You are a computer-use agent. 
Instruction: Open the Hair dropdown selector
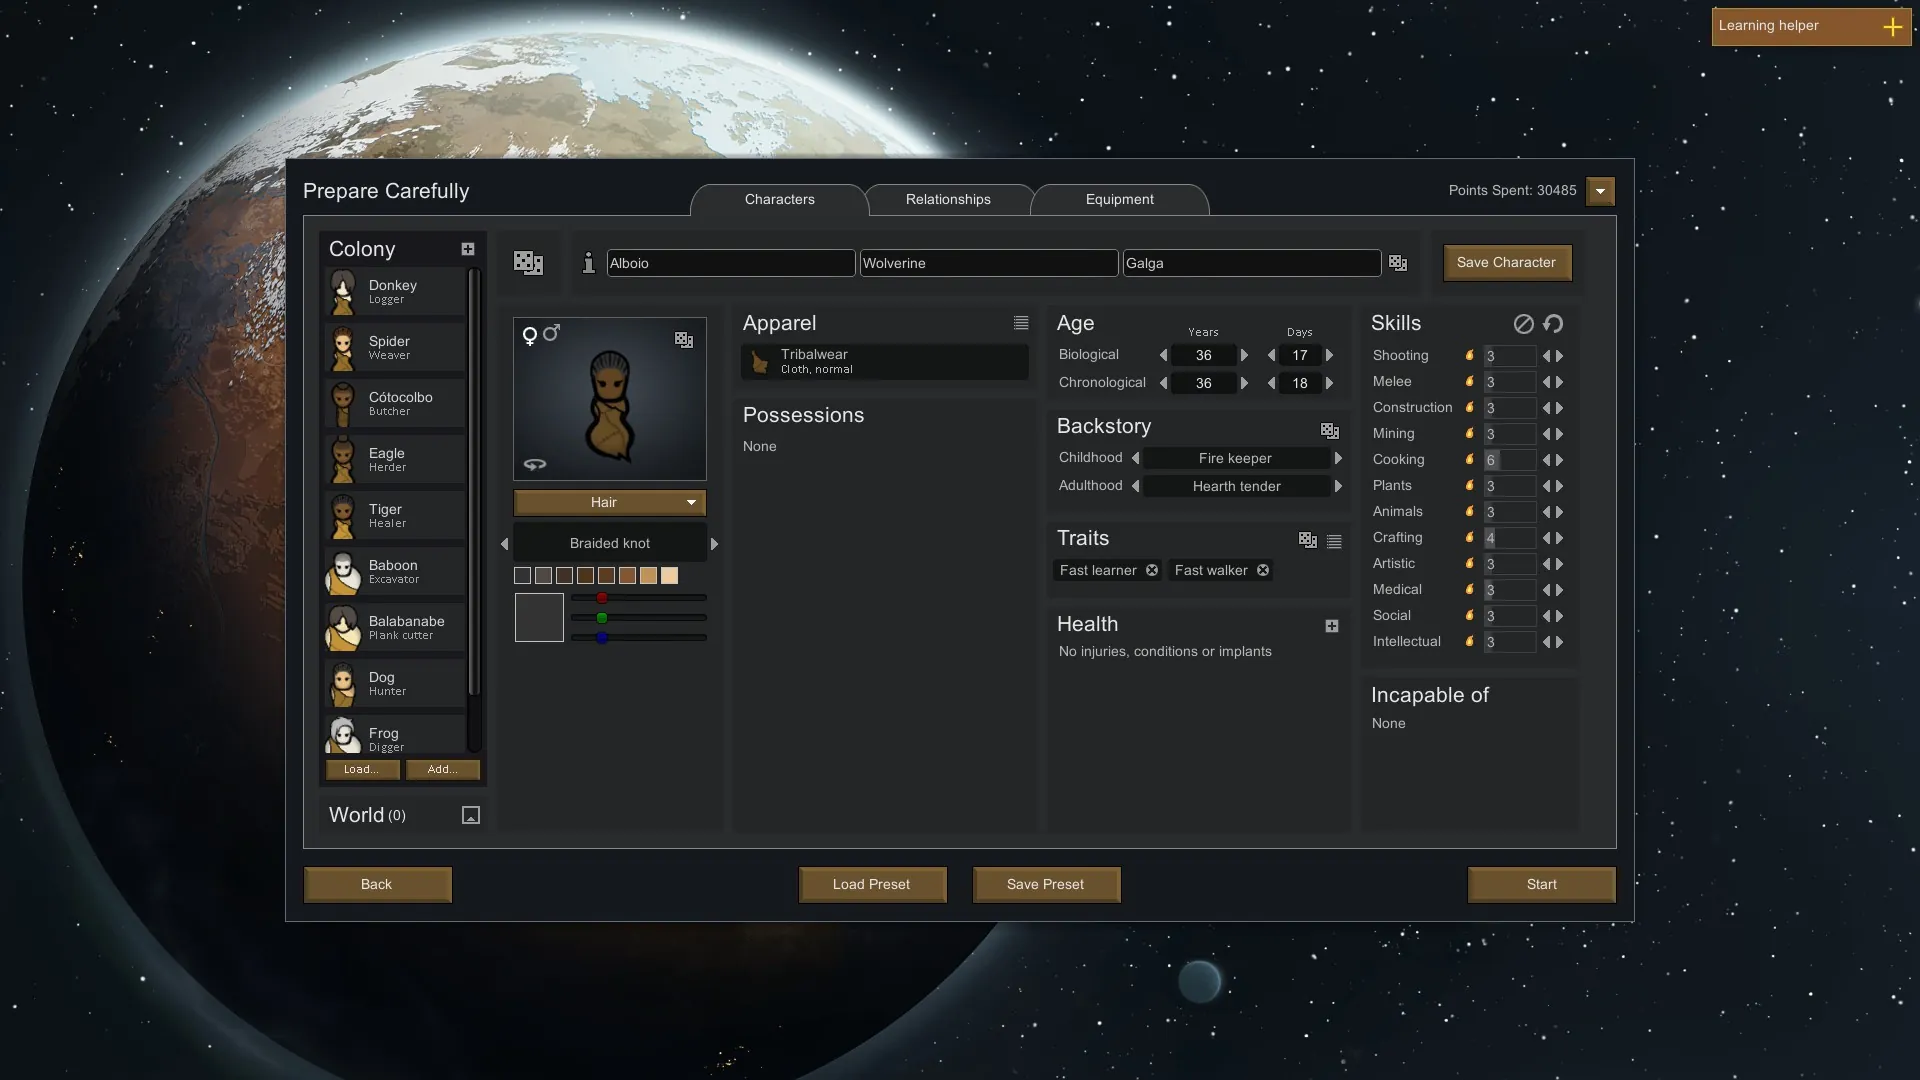click(609, 502)
